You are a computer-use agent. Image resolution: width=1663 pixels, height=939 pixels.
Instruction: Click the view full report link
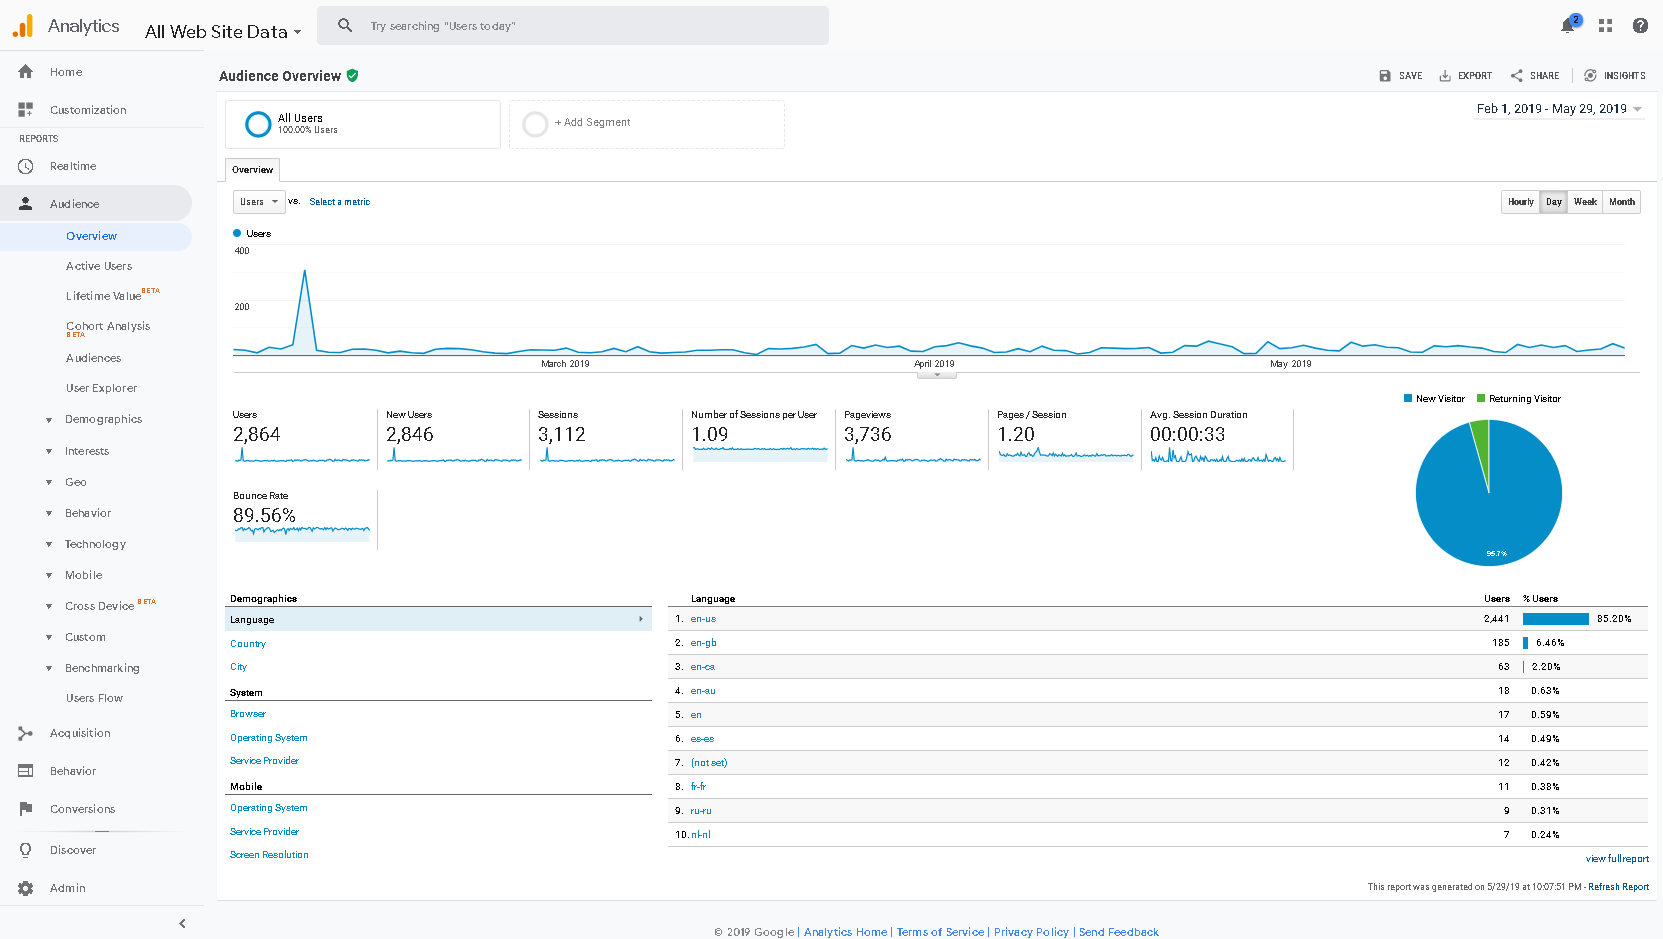(x=1617, y=858)
